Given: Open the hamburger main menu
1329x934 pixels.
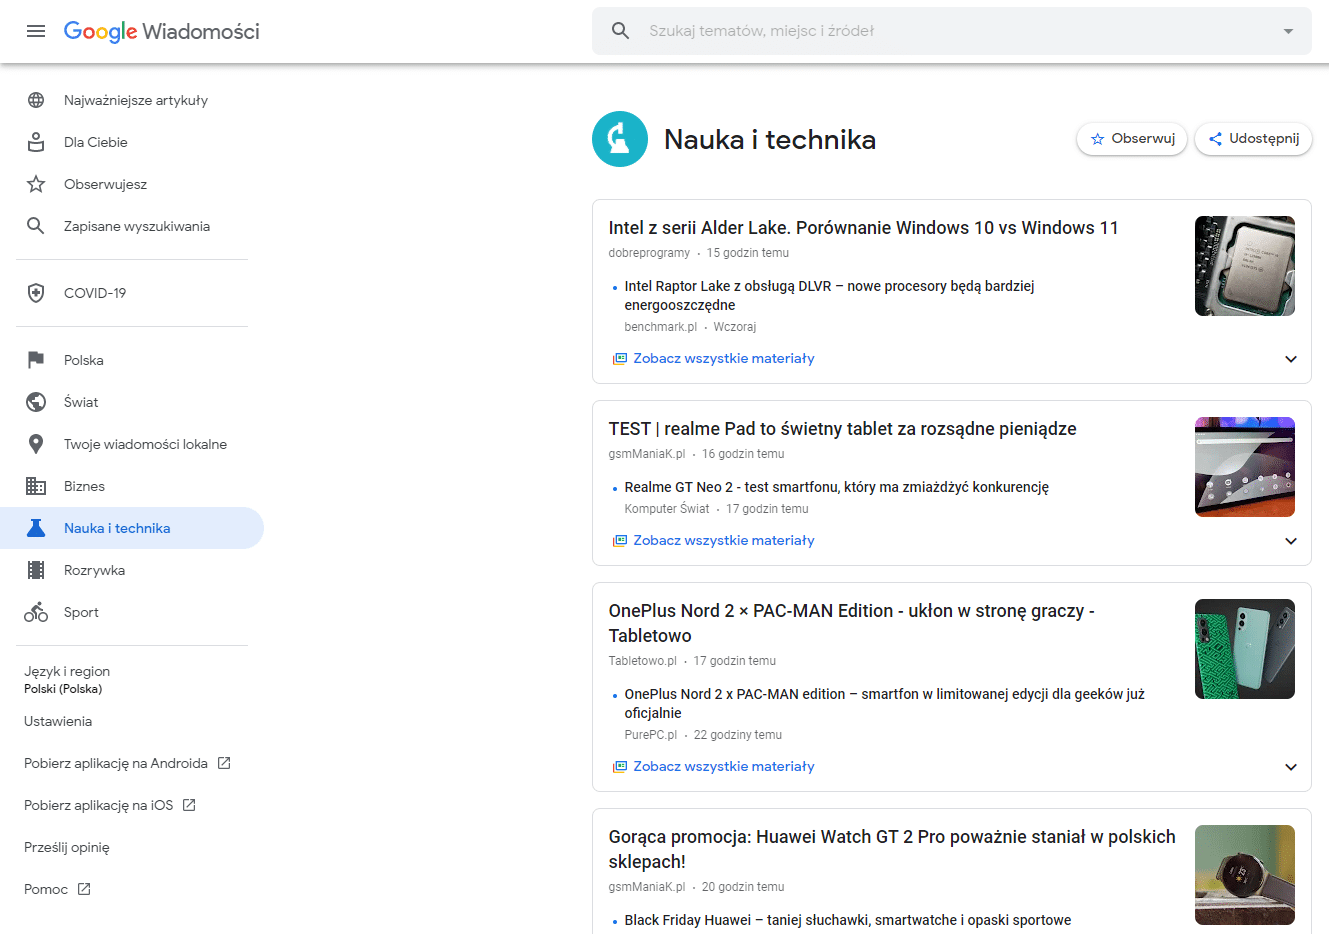Looking at the screenshot, I should pyautogui.click(x=36, y=31).
